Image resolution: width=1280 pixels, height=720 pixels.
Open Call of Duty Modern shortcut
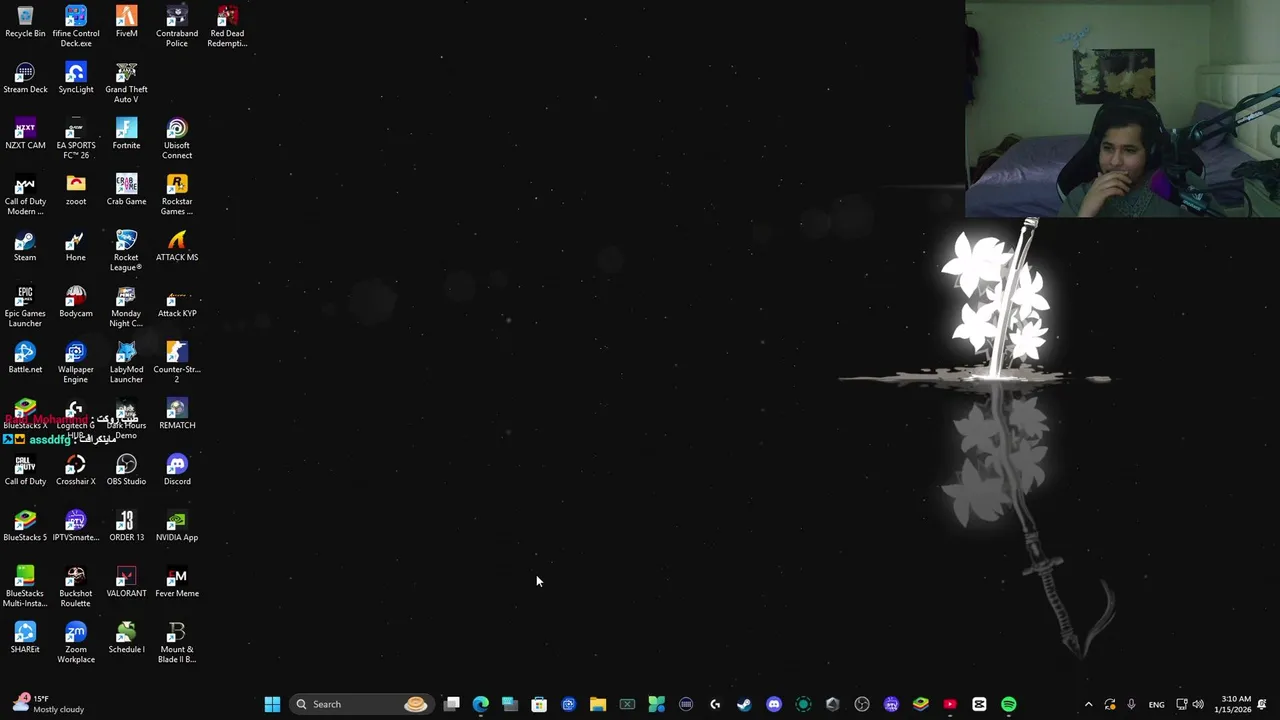[x=25, y=195]
